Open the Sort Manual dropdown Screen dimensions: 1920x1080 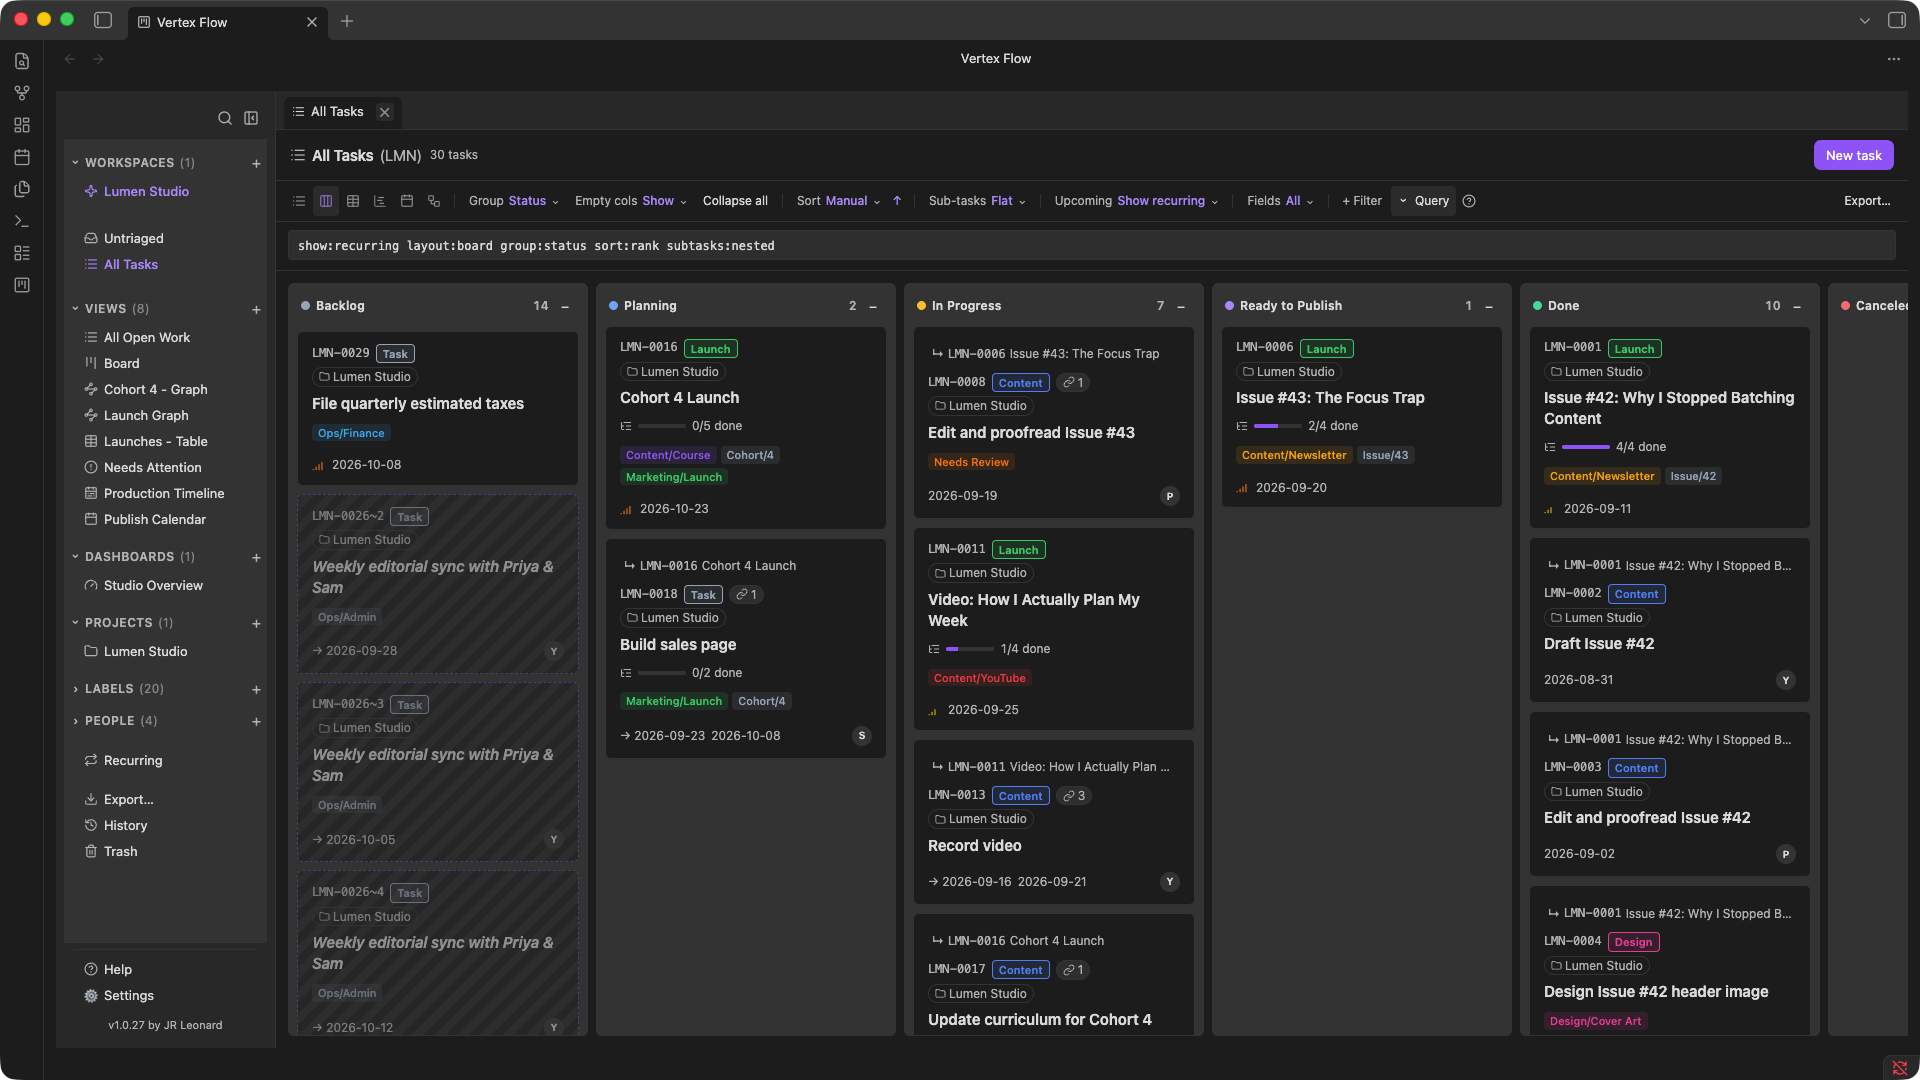[839, 201]
